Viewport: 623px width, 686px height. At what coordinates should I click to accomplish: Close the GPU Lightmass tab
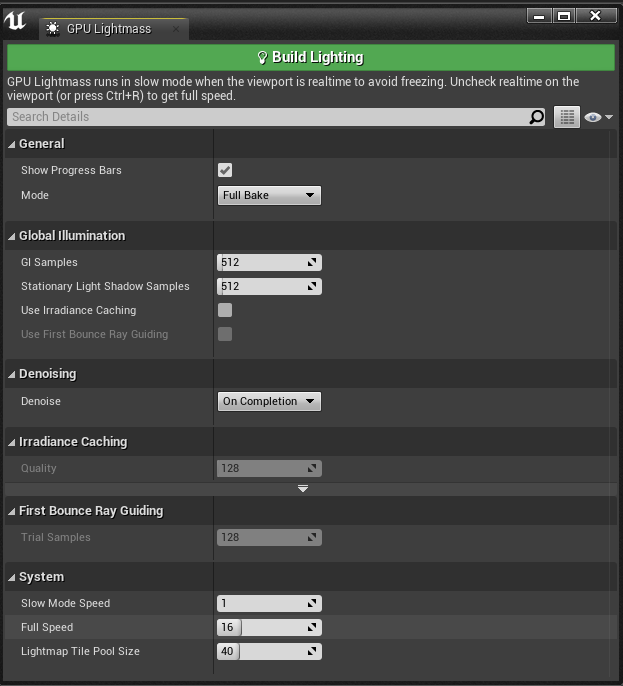coord(176,29)
